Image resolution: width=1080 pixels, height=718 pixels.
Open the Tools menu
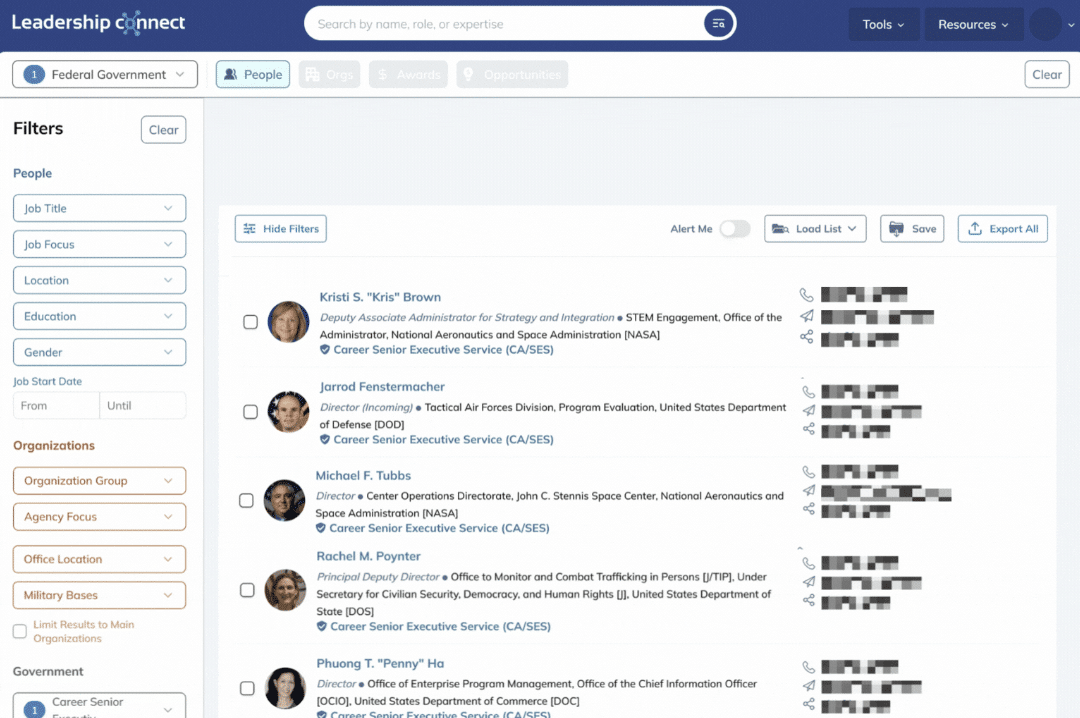883,24
